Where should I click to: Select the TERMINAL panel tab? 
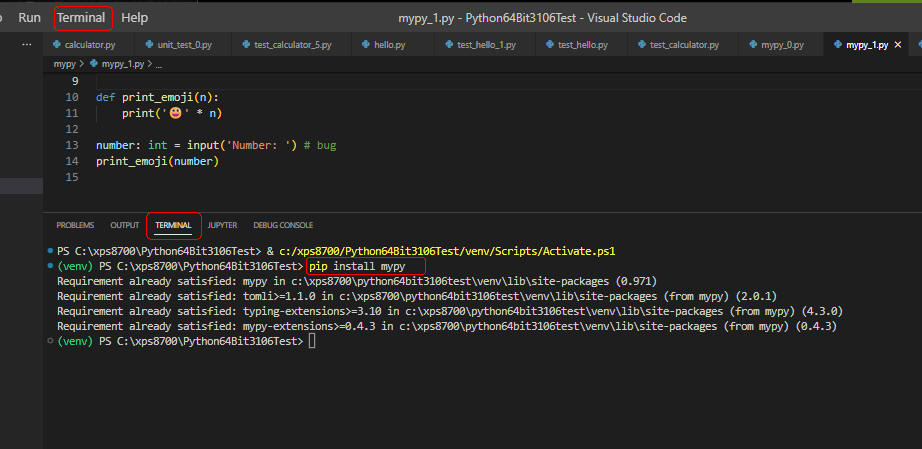tap(173, 225)
